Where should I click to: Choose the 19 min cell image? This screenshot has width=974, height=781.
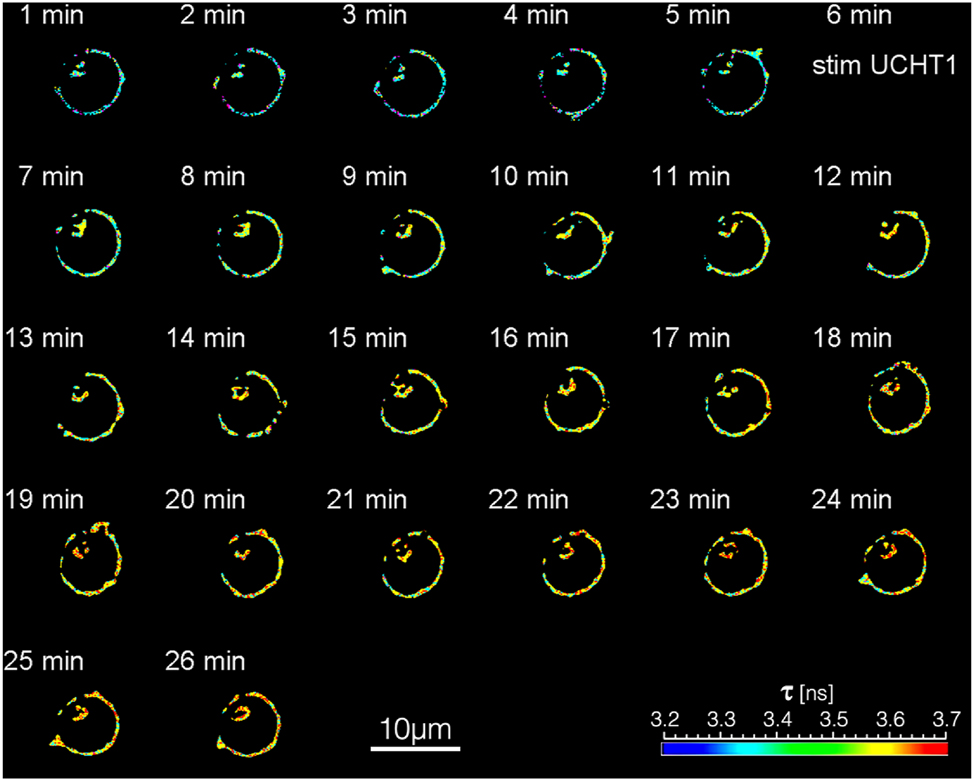coord(93,560)
